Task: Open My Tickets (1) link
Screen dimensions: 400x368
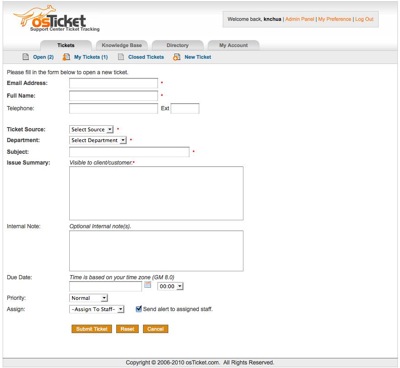Action: (91, 57)
